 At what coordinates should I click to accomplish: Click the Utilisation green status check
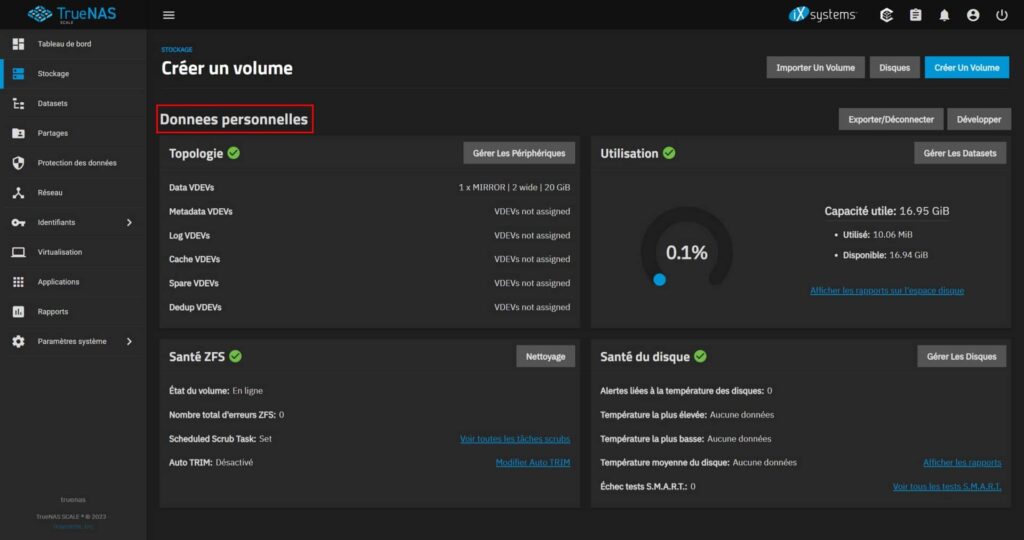tap(669, 153)
